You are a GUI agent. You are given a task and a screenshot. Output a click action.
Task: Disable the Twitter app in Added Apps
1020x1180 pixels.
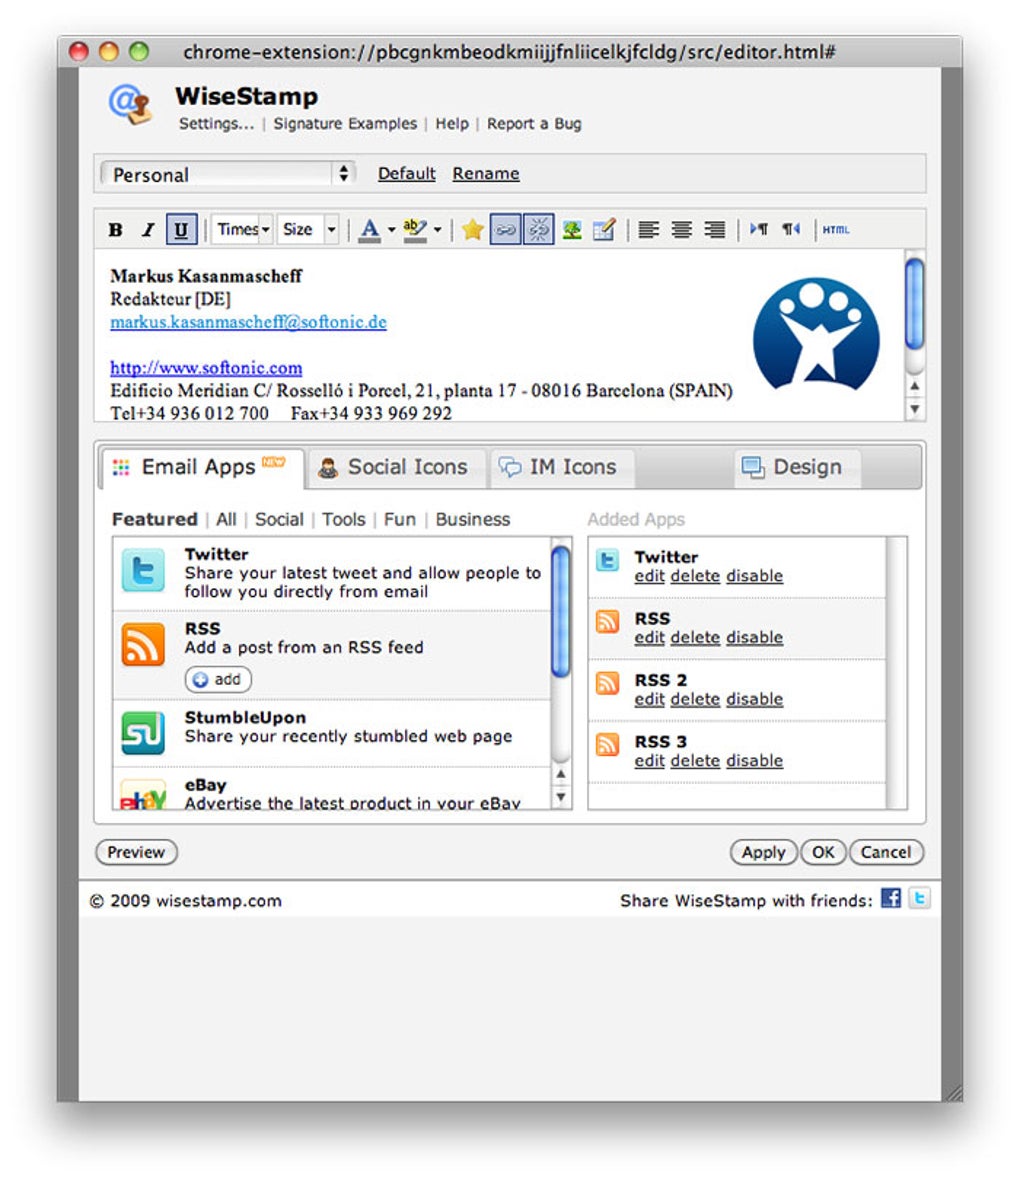tap(754, 576)
